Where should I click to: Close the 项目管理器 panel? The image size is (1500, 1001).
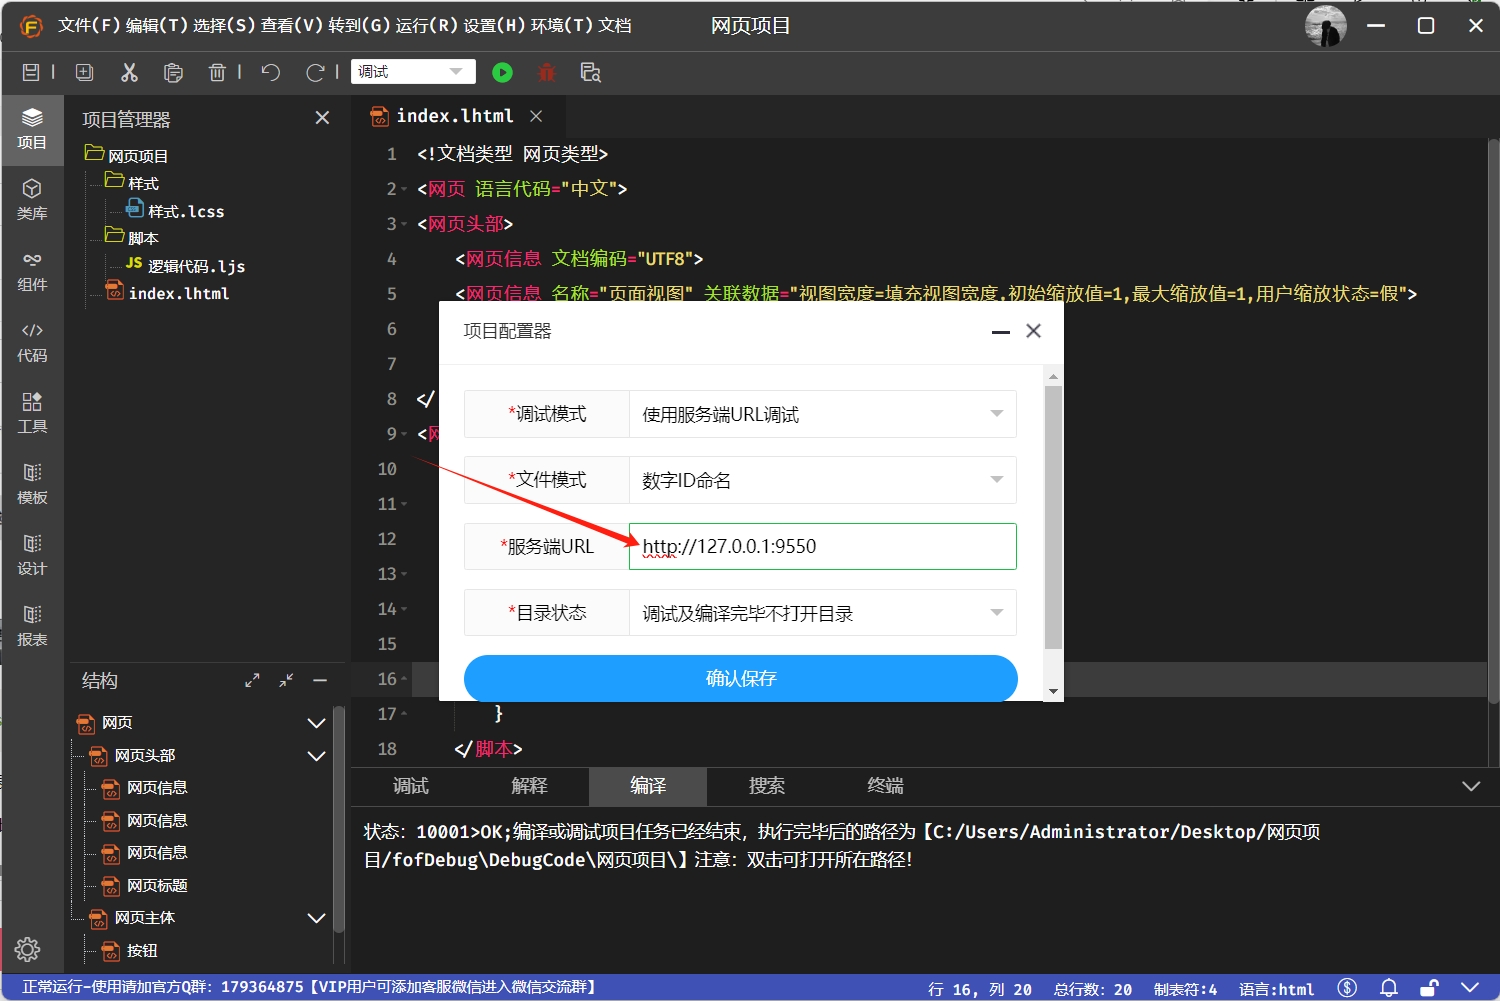(x=322, y=118)
